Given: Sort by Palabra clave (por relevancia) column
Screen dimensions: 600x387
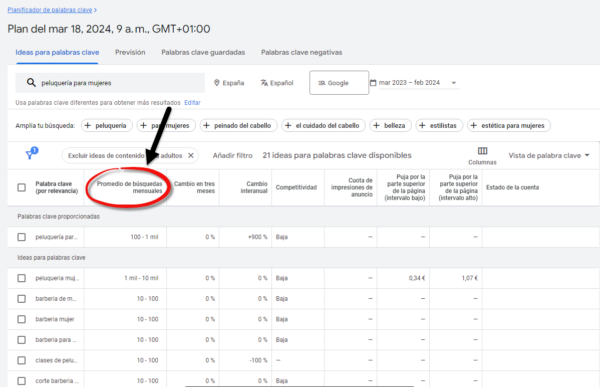Looking at the screenshot, I should click(57, 188).
